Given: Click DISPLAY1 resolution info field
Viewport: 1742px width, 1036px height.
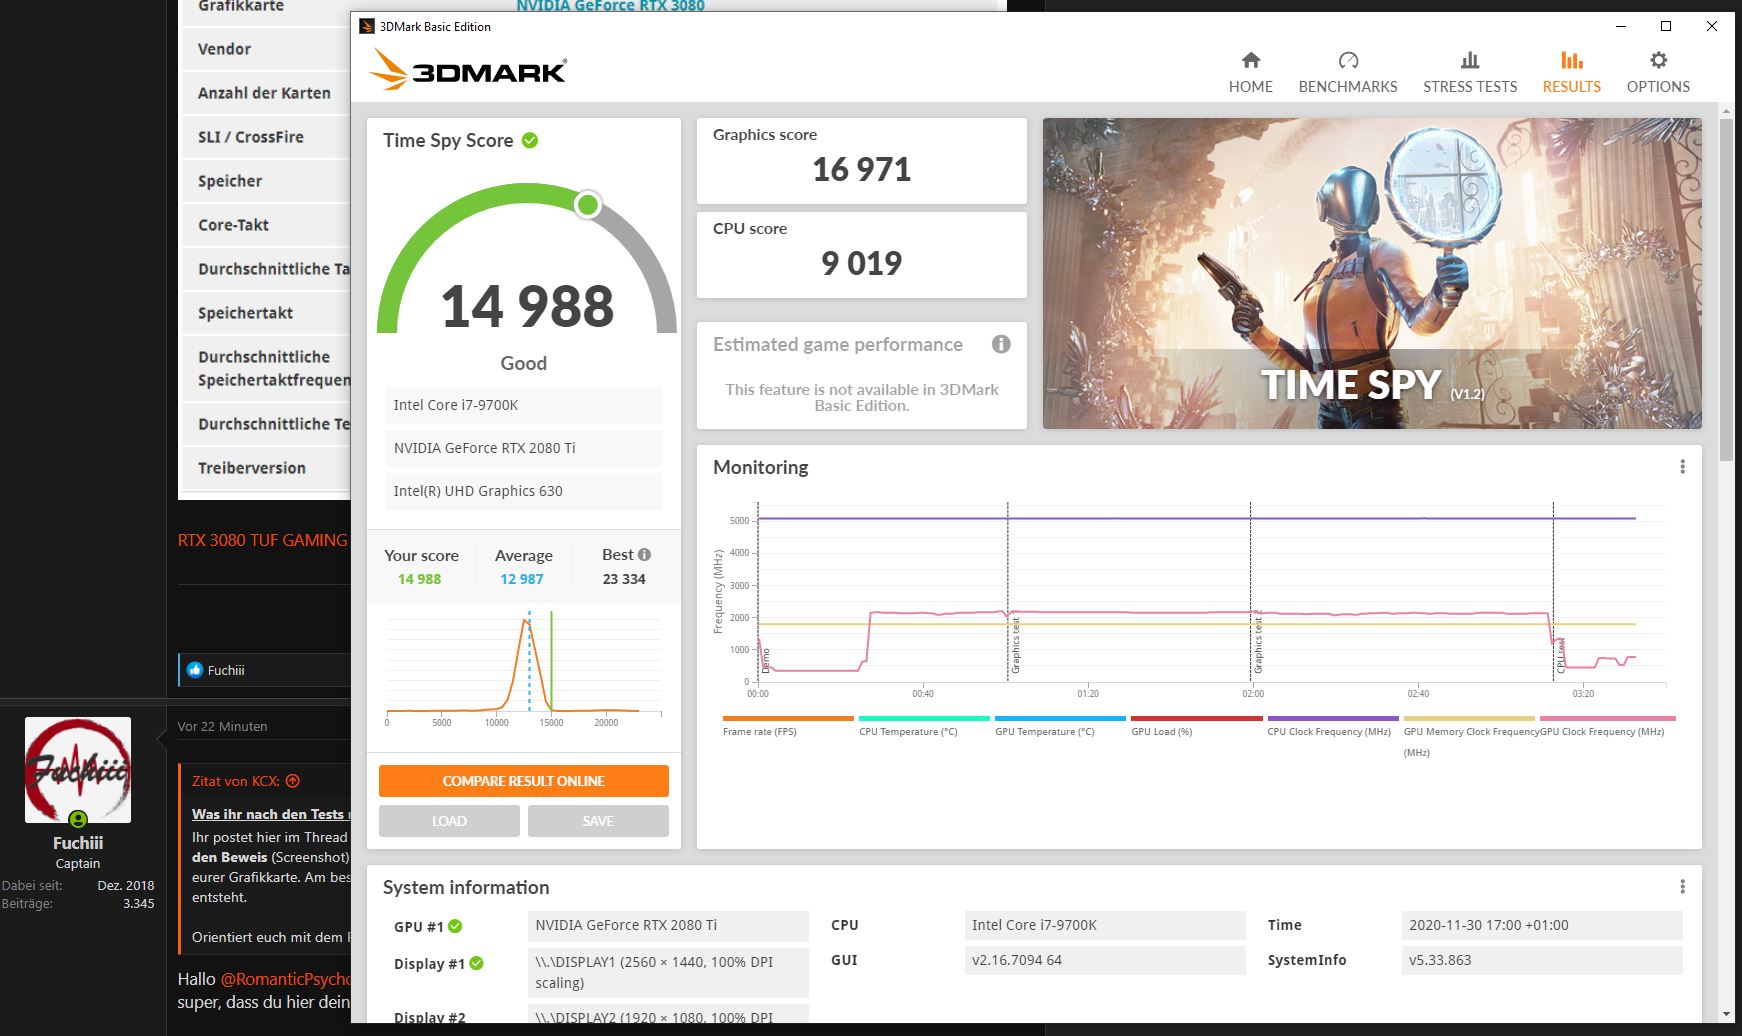Looking at the screenshot, I should (x=668, y=972).
